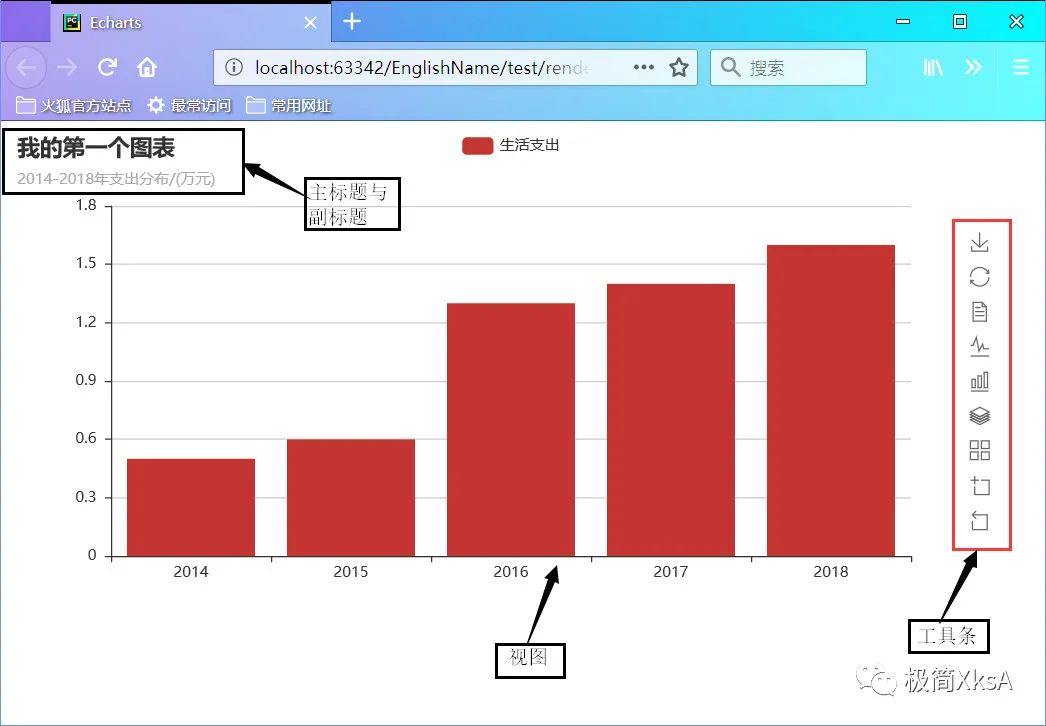1046x726 pixels.
Task: Activate the data zoom selection icon
Action: pos(979,486)
